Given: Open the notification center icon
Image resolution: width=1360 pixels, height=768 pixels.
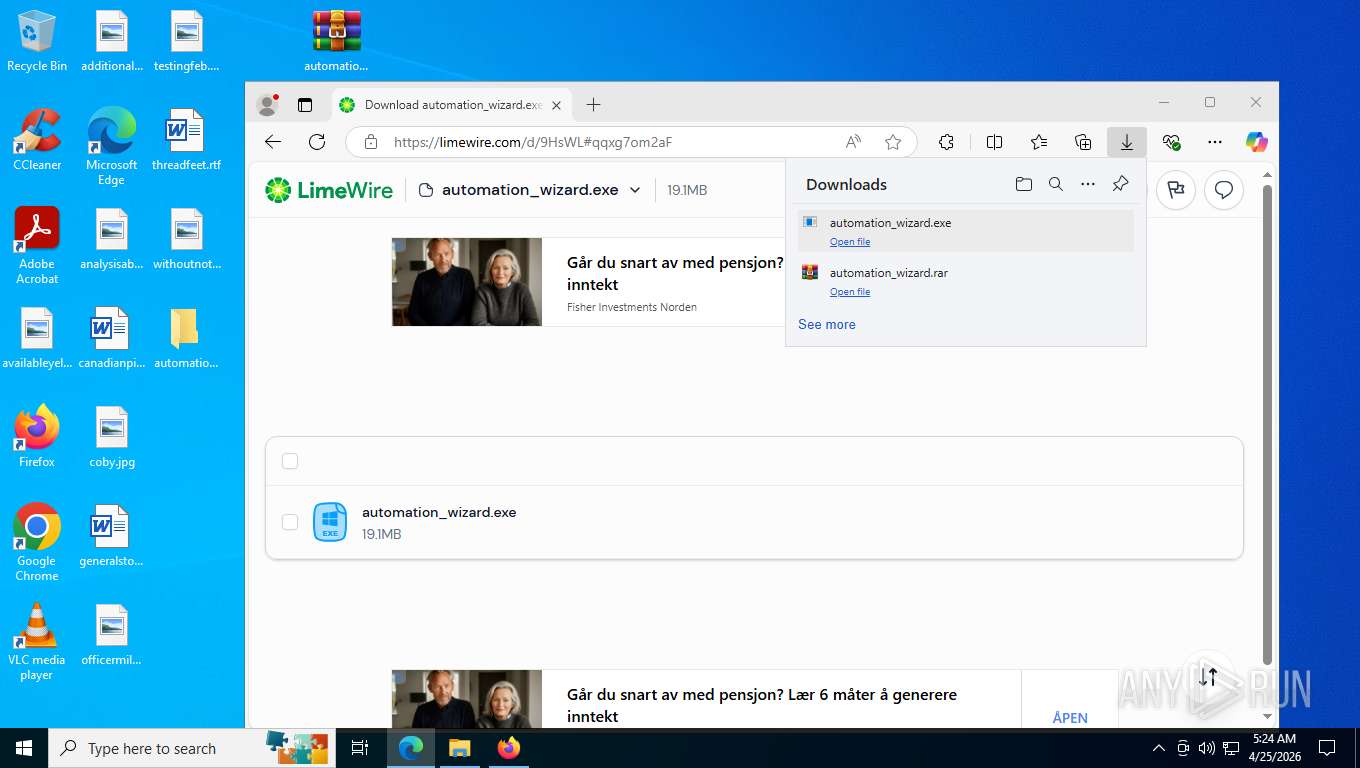Looking at the screenshot, I should [x=1327, y=748].
